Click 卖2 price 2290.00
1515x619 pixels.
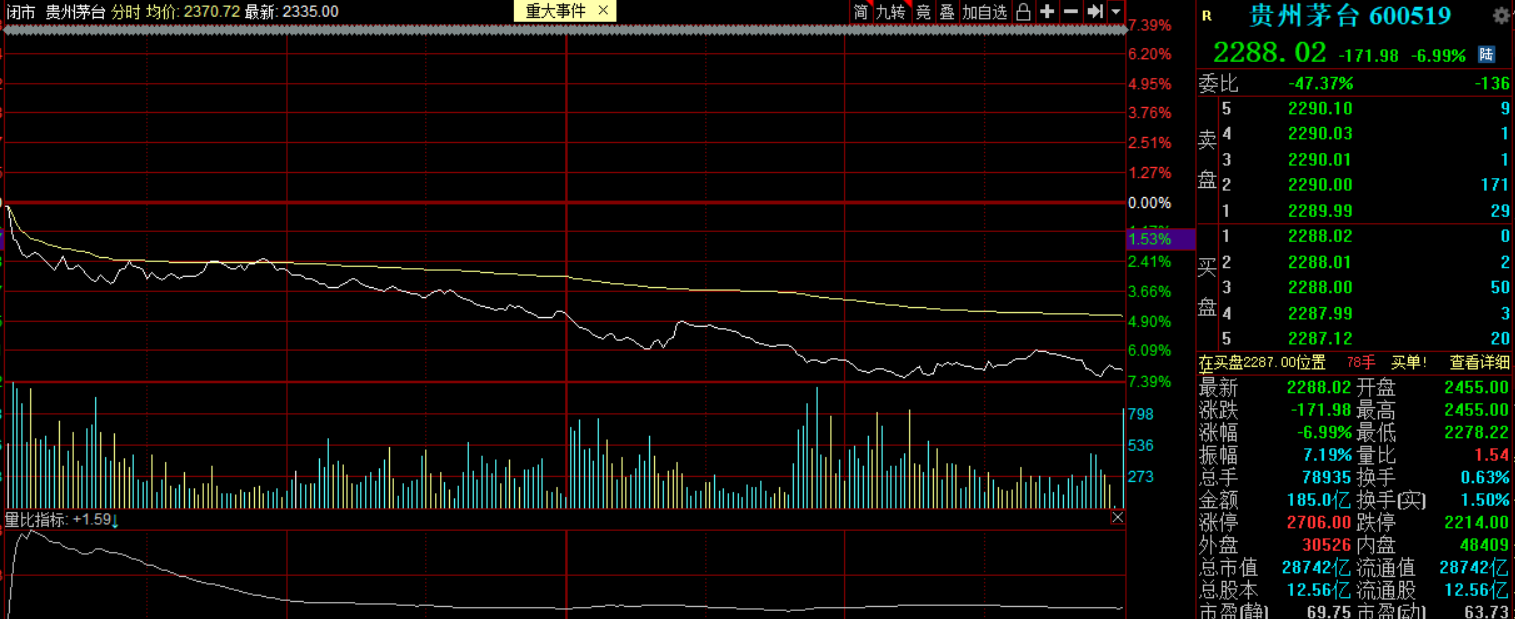point(1319,184)
